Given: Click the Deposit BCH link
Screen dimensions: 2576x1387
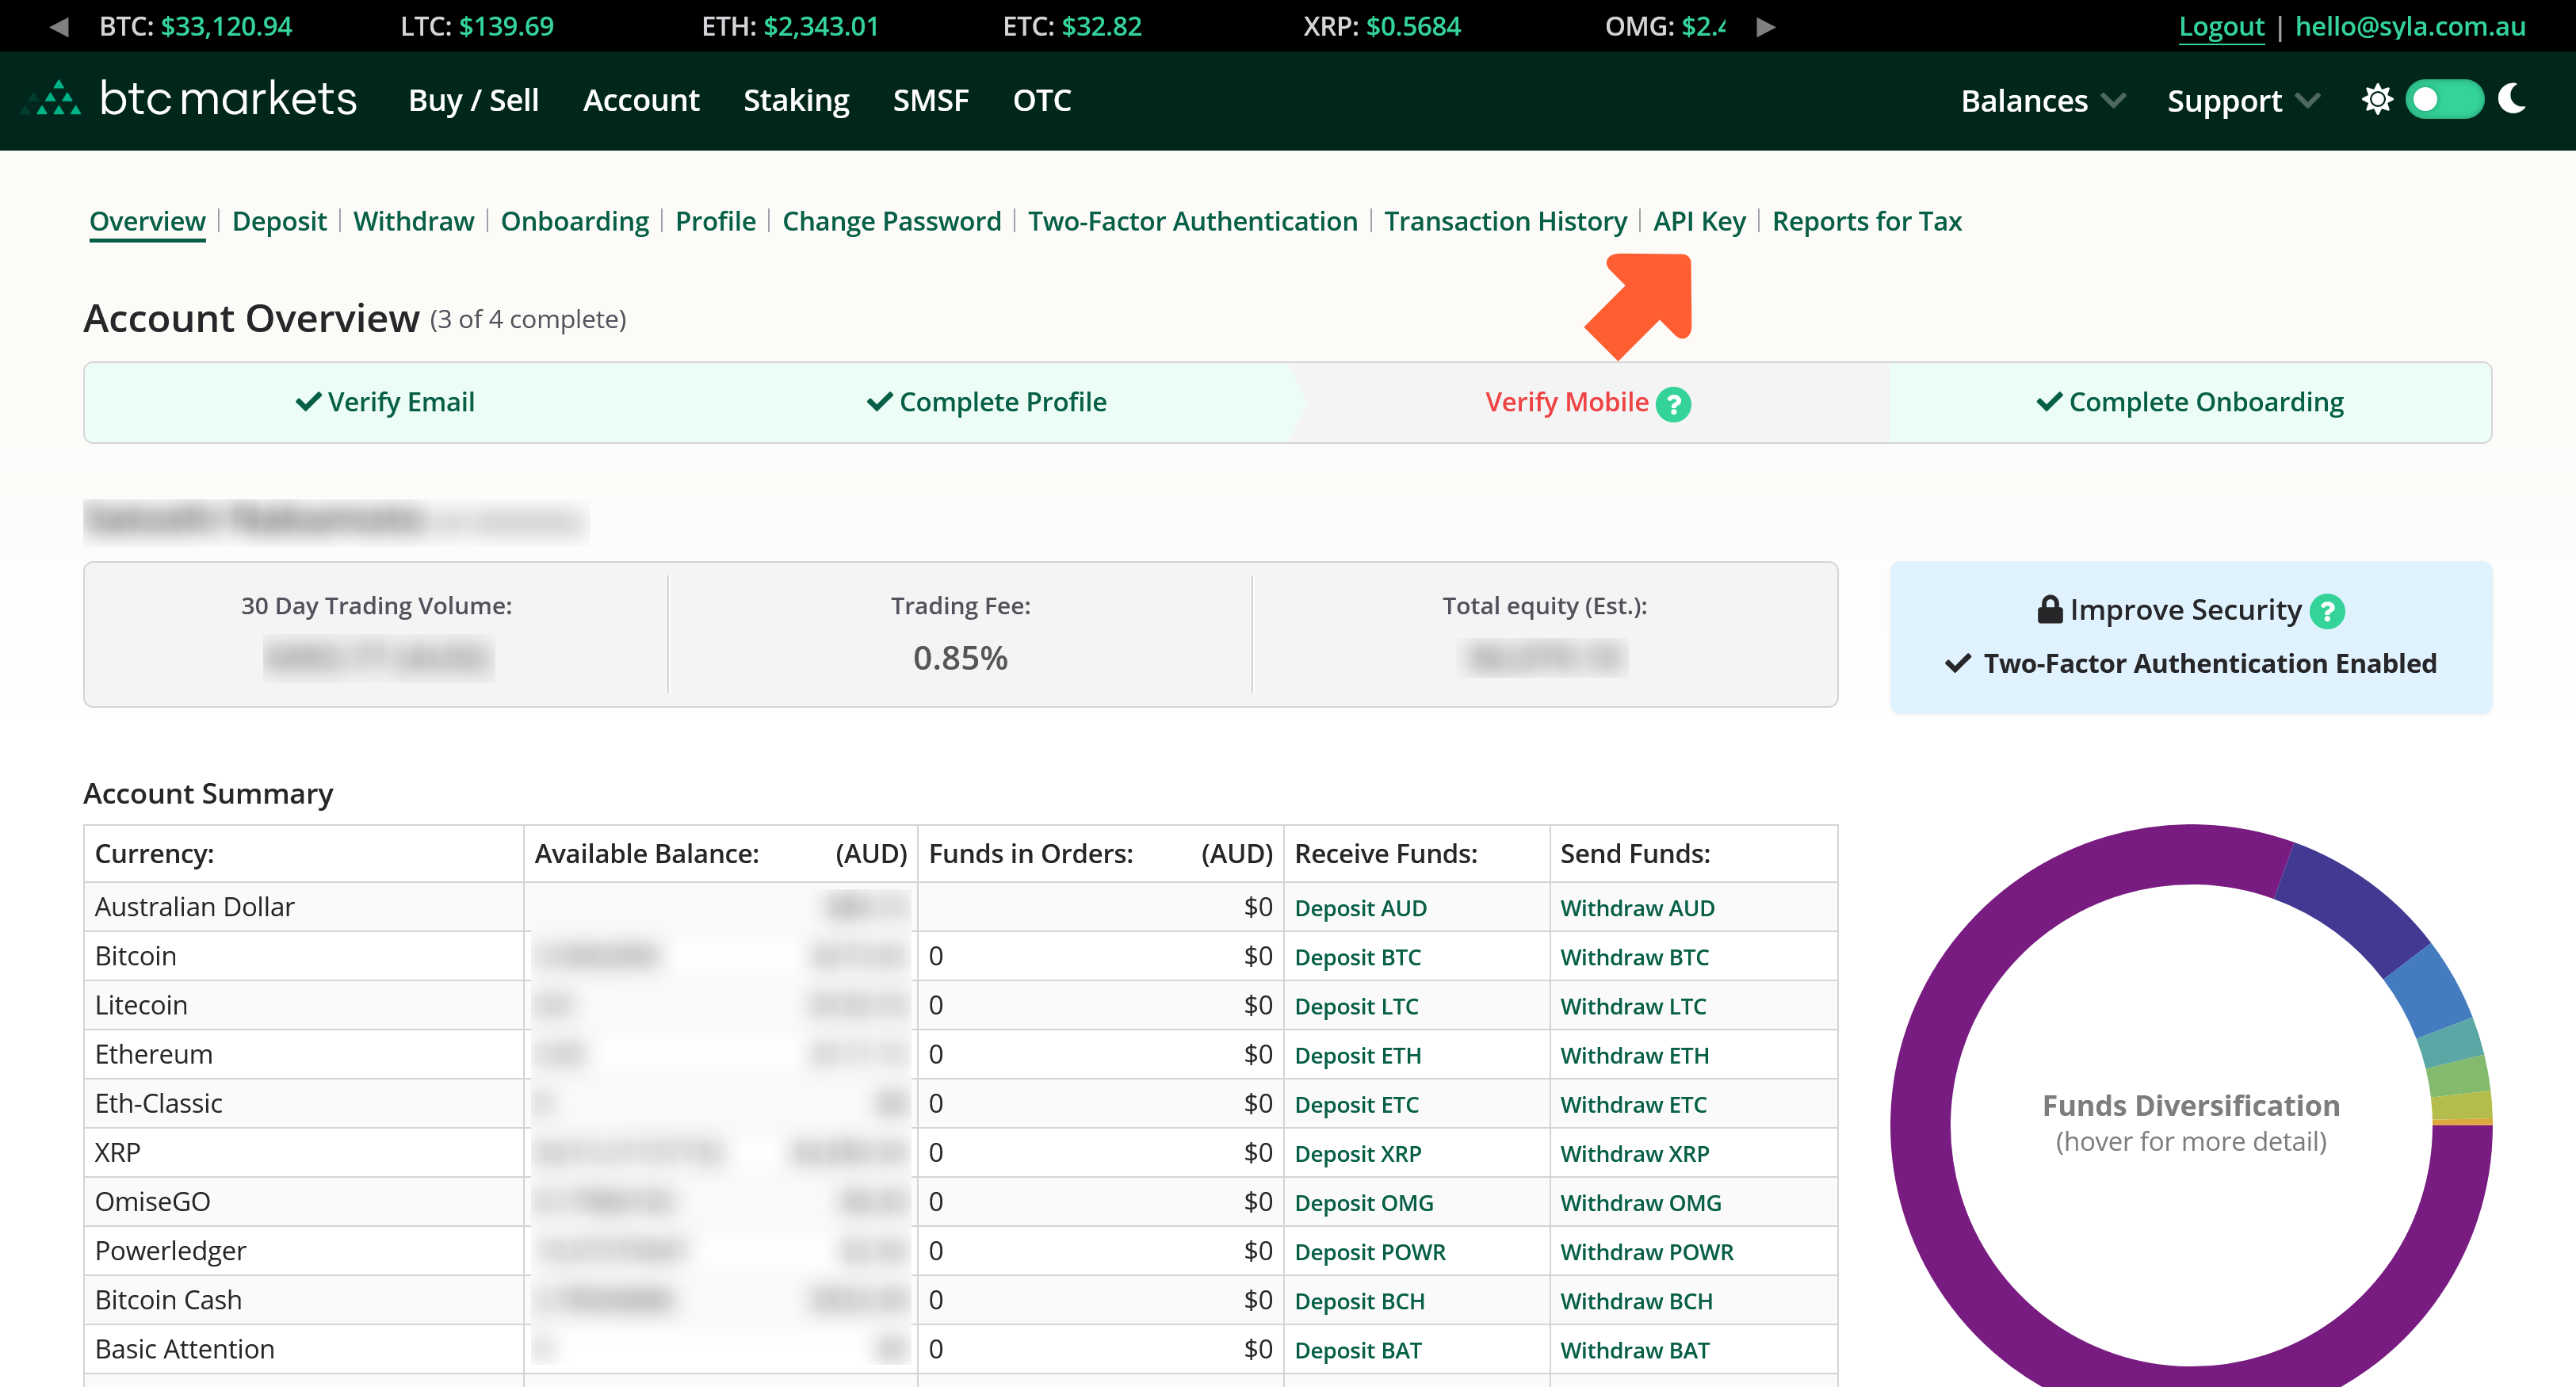Looking at the screenshot, I should click(x=1359, y=1301).
